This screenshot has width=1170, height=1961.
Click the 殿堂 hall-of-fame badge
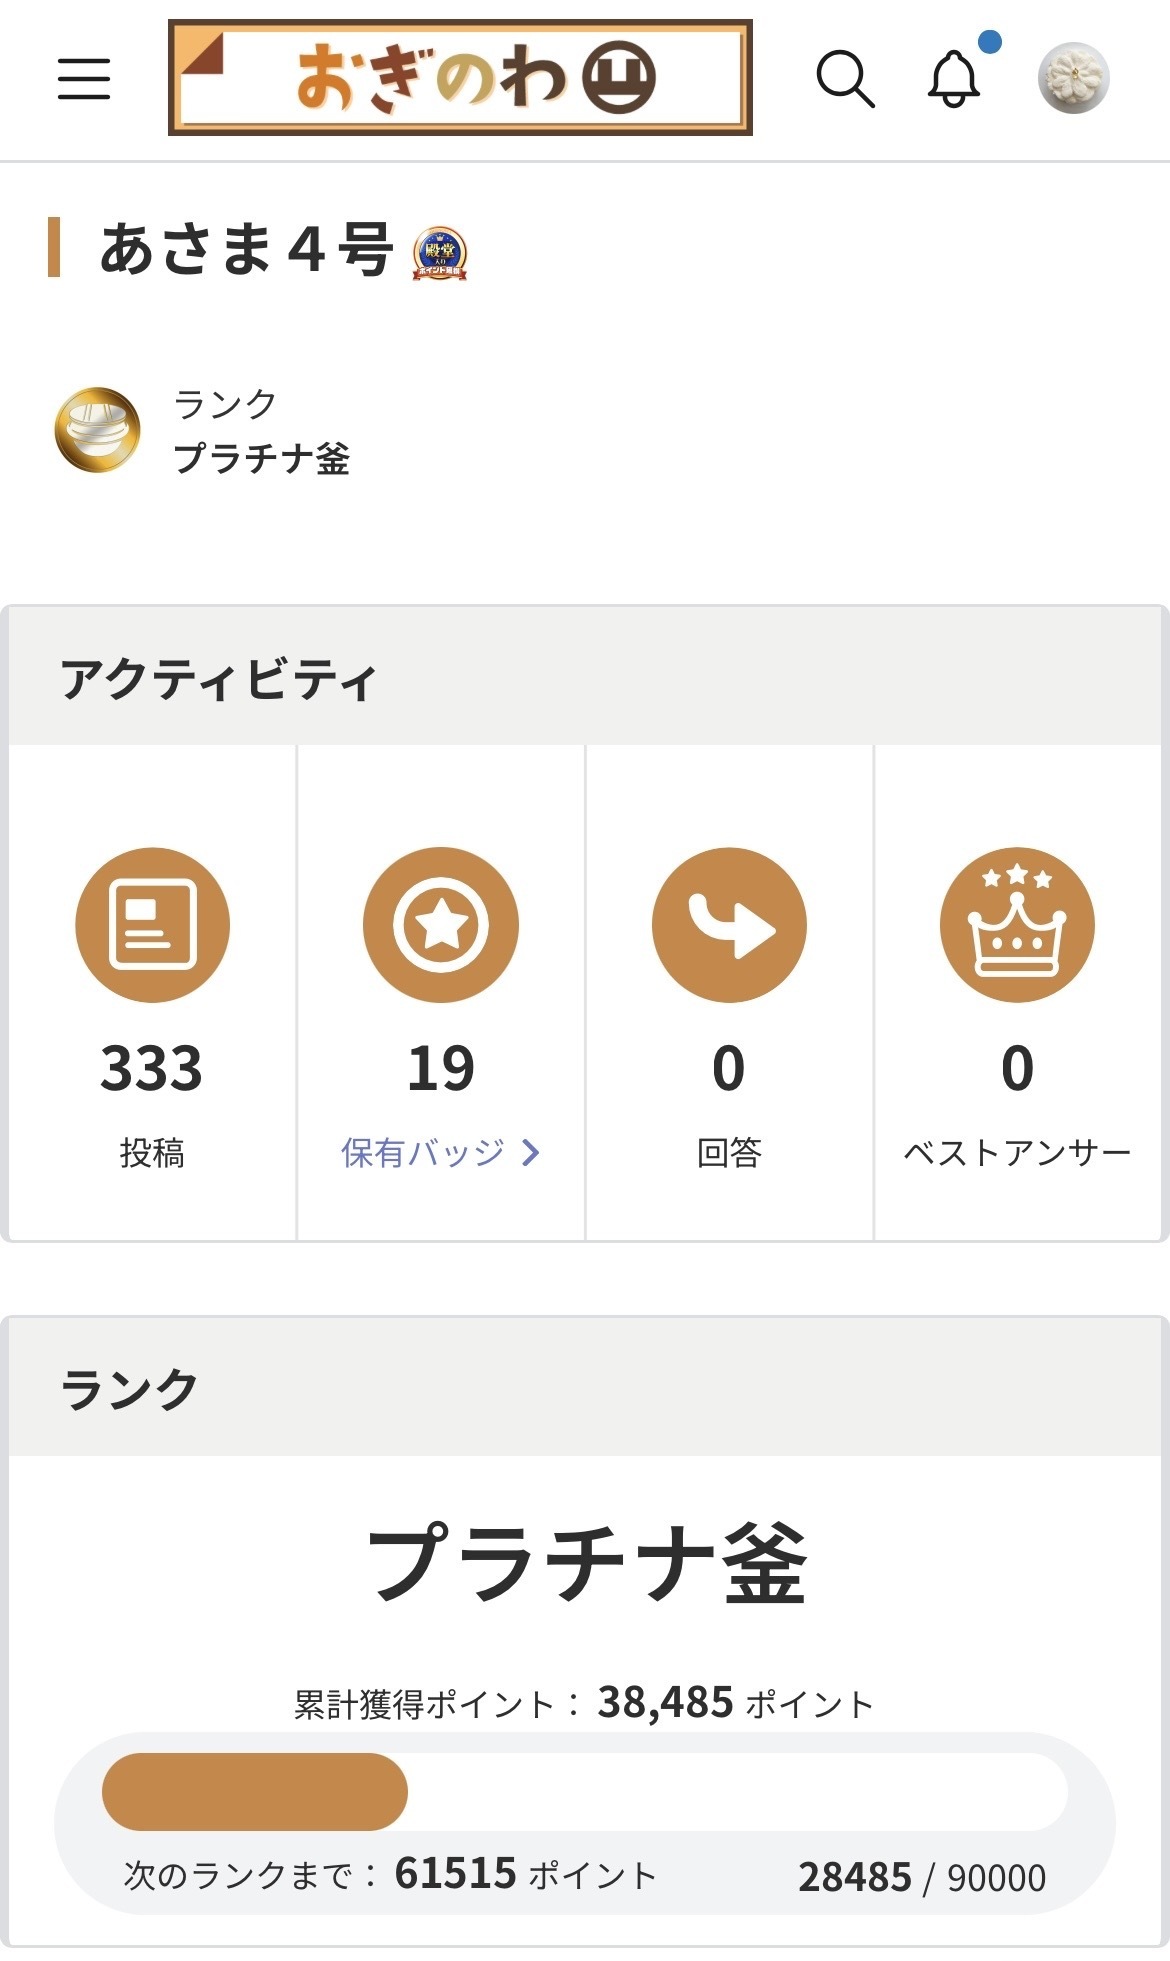tap(440, 253)
